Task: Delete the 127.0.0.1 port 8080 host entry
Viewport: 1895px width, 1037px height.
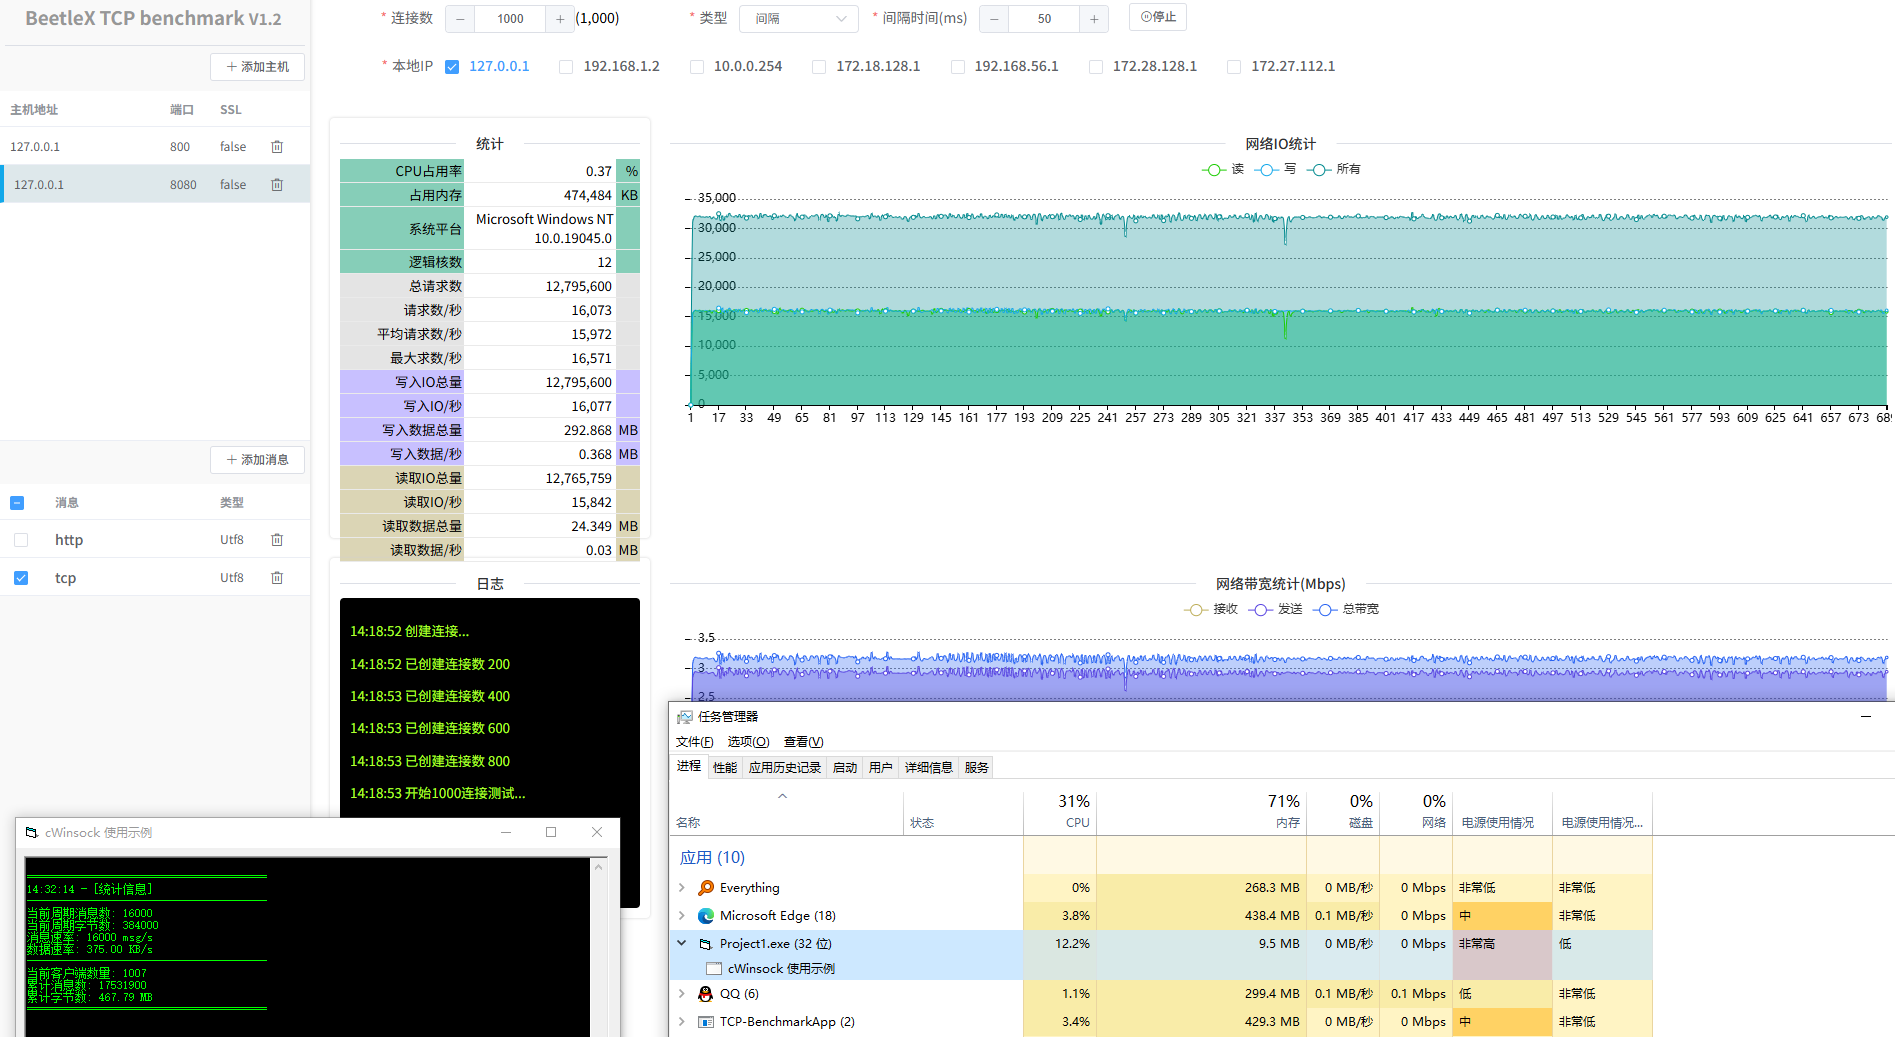Action: [277, 185]
